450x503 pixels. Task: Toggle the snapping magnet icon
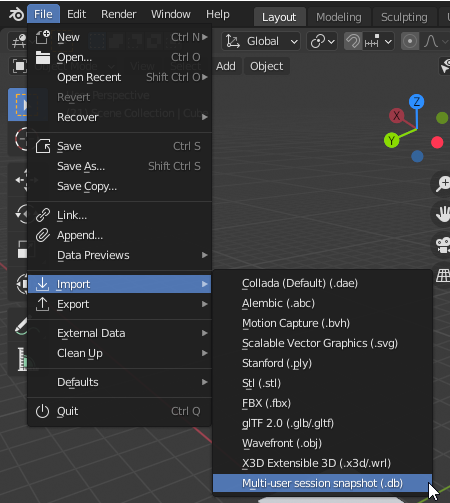[353, 41]
